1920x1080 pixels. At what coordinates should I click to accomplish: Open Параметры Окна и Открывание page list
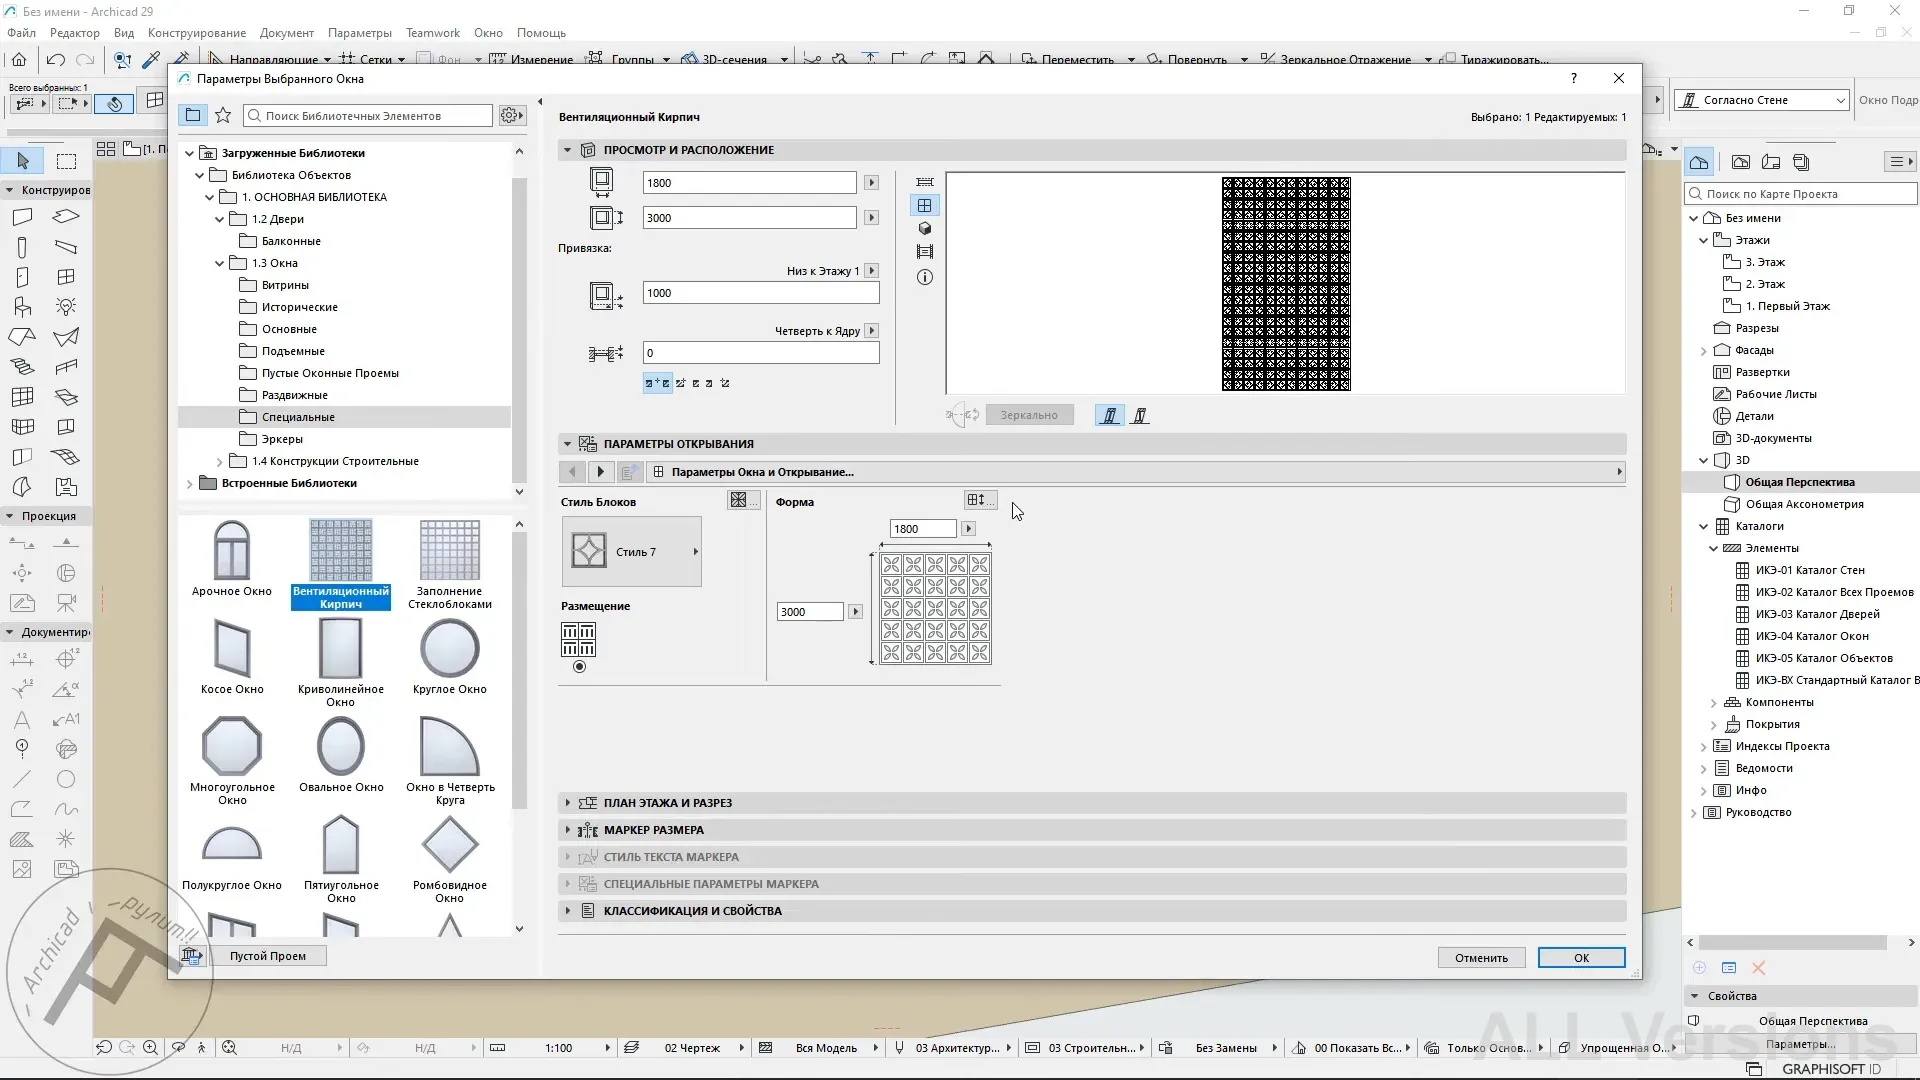(x=1136, y=472)
